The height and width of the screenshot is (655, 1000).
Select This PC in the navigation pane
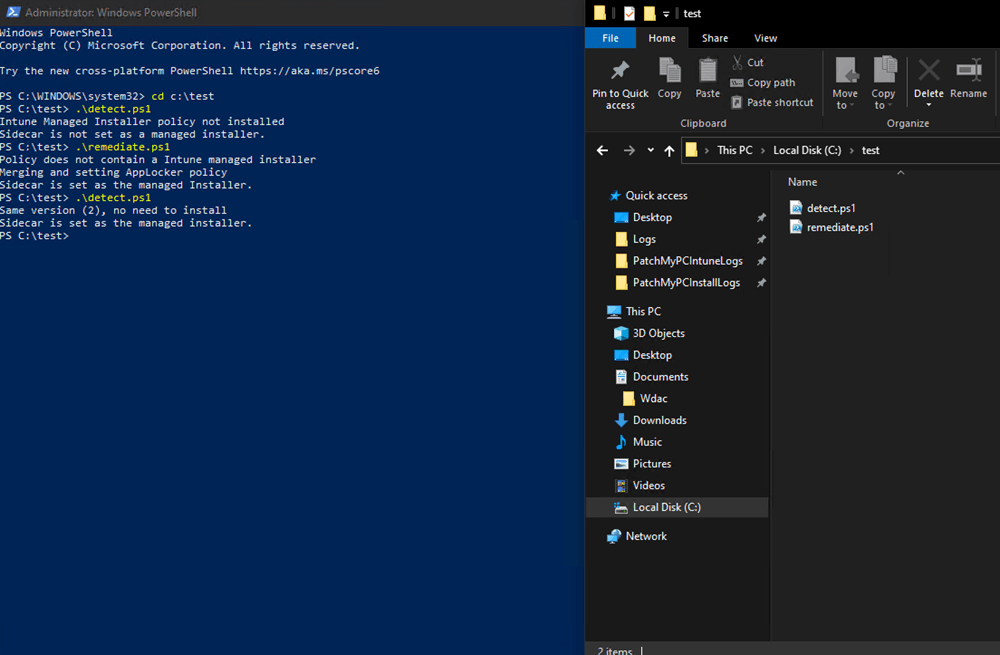[643, 311]
